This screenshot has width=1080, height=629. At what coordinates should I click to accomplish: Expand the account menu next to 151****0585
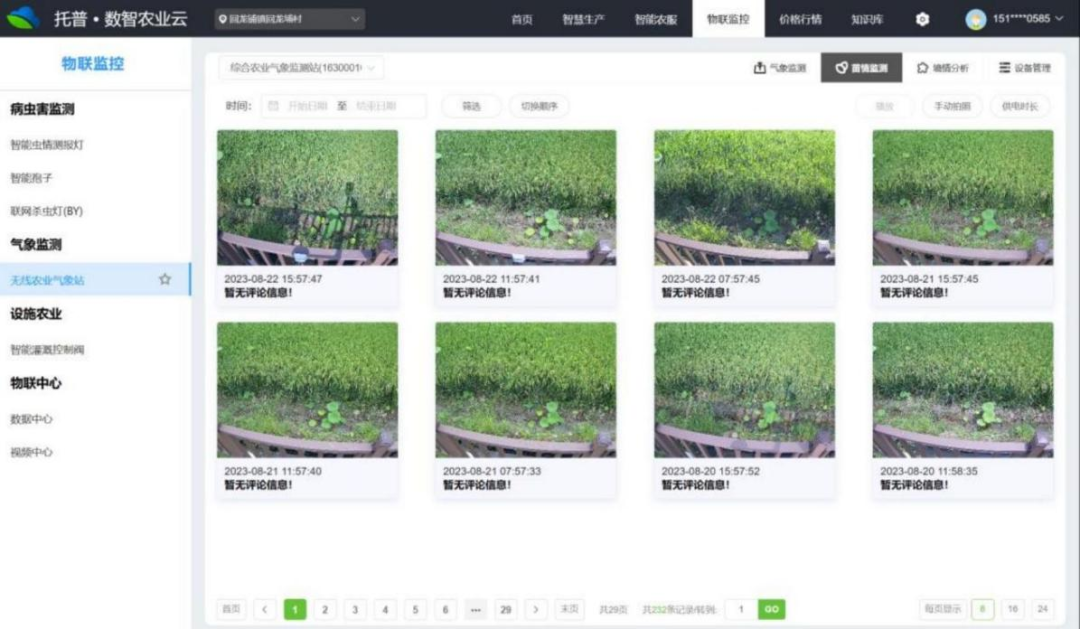coord(1060,19)
